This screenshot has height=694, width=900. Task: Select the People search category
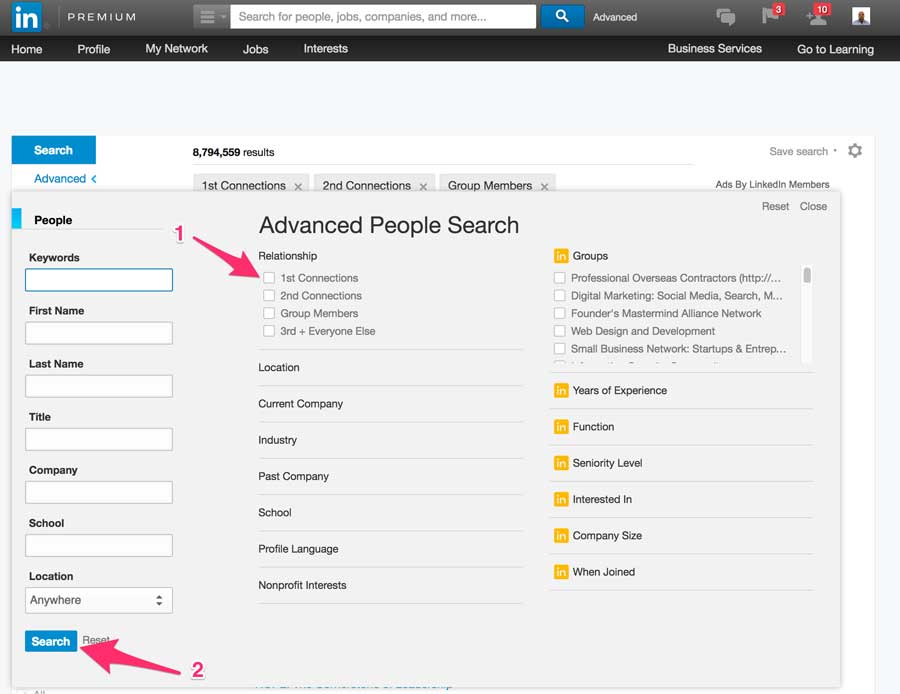(x=53, y=220)
